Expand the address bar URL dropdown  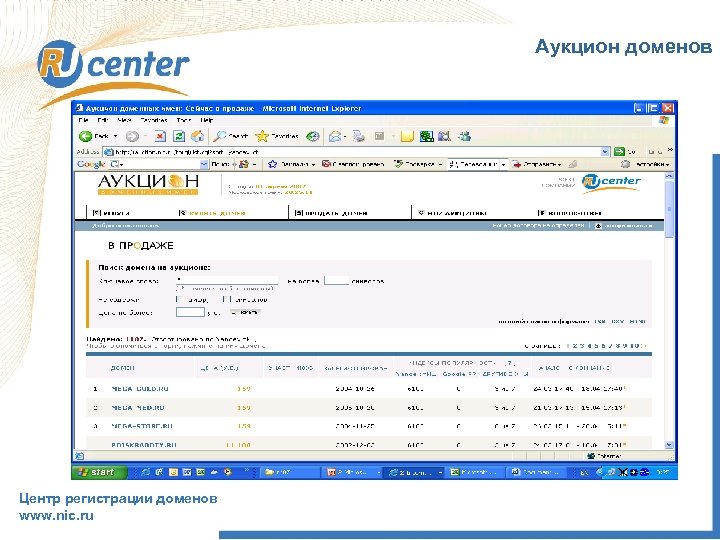(x=605, y=152)
